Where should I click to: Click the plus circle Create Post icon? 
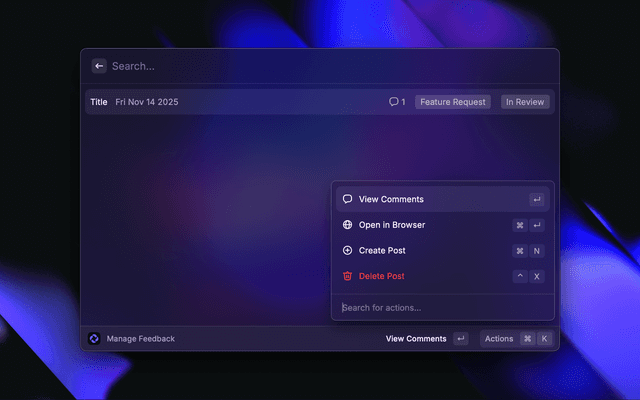(x=347, y=250)
